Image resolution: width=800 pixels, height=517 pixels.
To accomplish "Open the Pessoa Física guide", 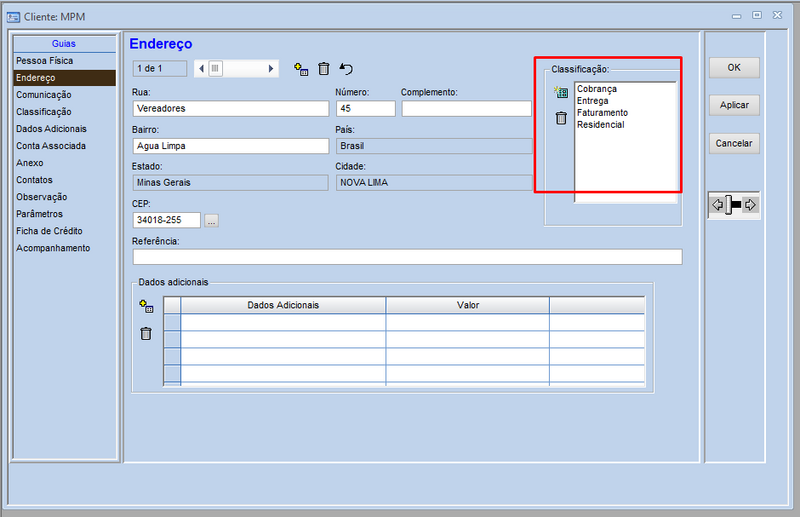I will [65, 61].
